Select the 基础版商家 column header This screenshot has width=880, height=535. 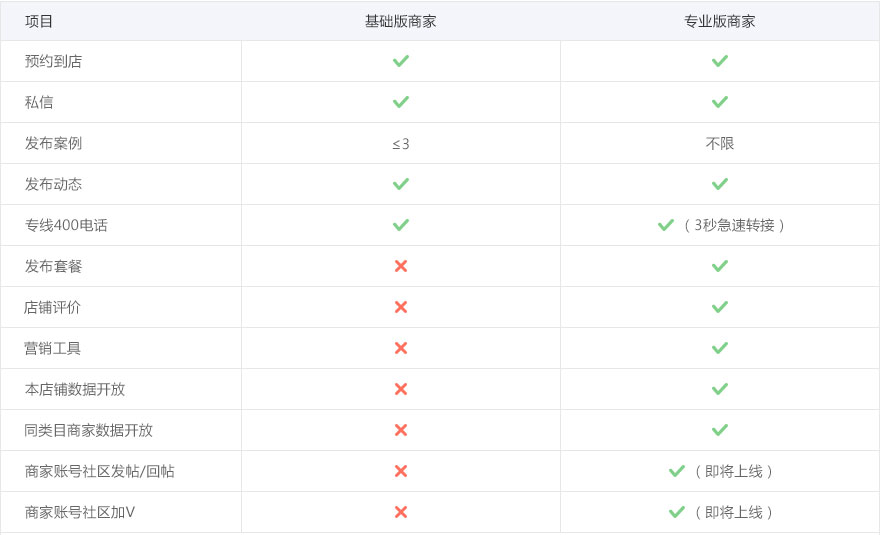point(401,21)
